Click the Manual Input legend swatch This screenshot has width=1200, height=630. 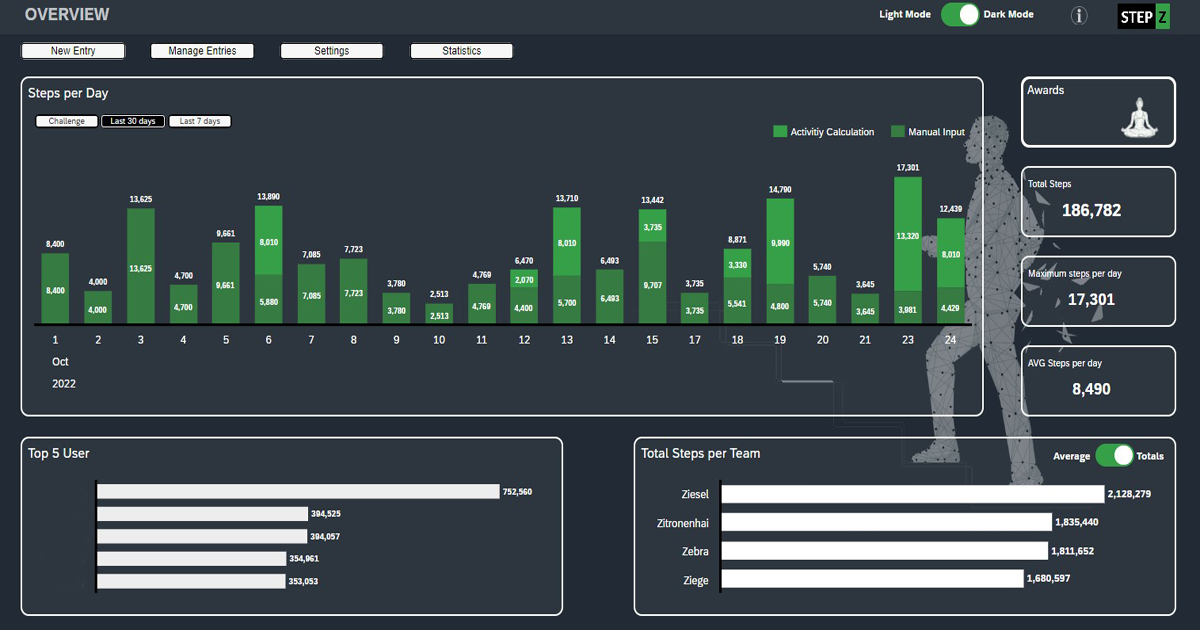pyautogui.click(x=898, y=132)
